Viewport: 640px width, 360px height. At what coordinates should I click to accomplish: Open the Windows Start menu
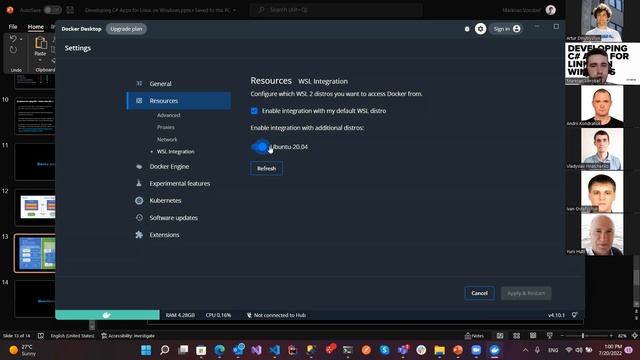coord(146,350)
